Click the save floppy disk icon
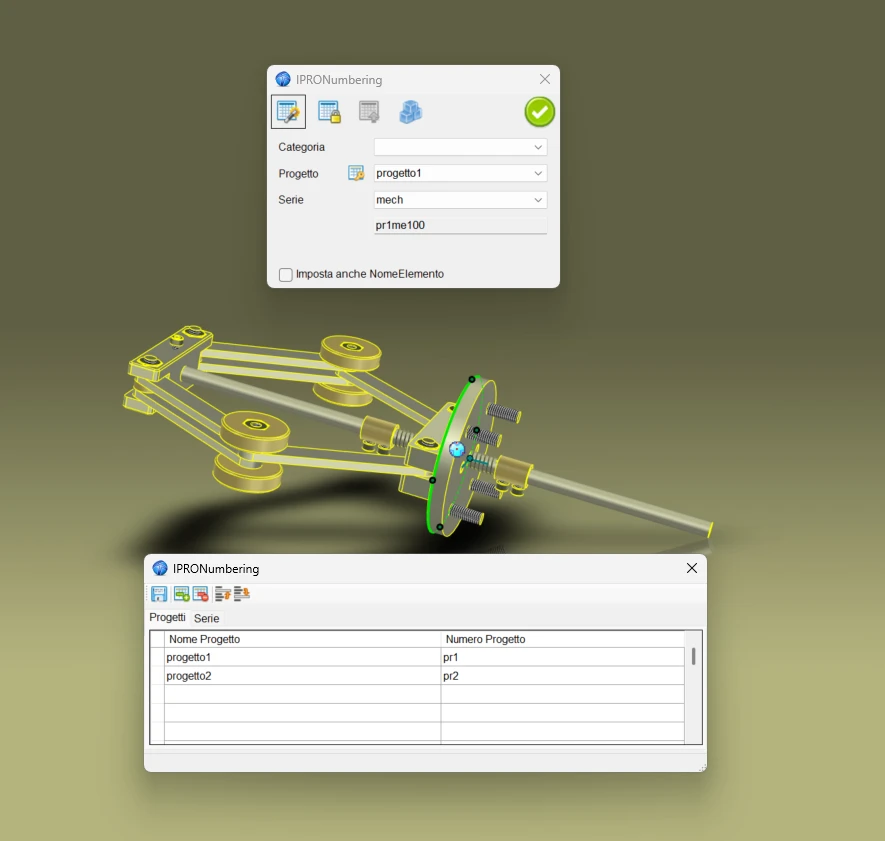 click(159, 594)
